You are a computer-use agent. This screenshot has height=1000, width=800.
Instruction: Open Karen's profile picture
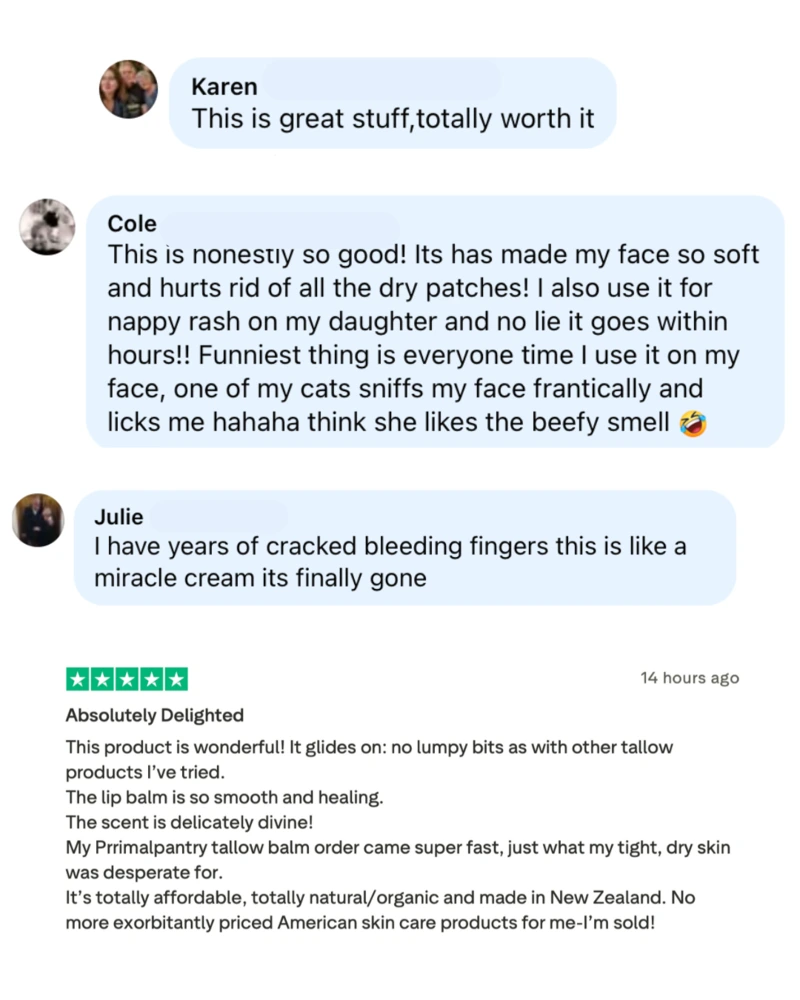[128, 89]
